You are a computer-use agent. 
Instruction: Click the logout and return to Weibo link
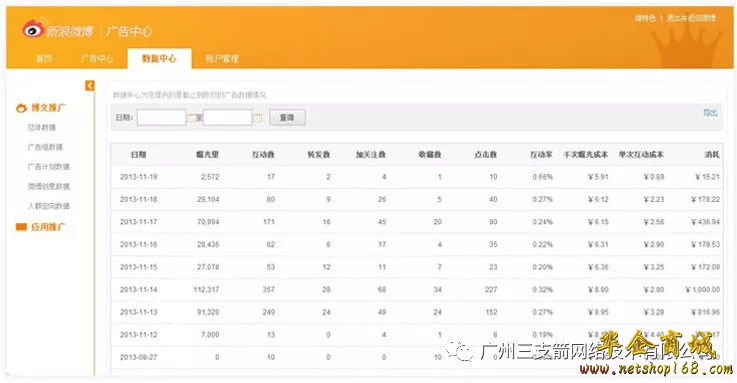[691, 18]
